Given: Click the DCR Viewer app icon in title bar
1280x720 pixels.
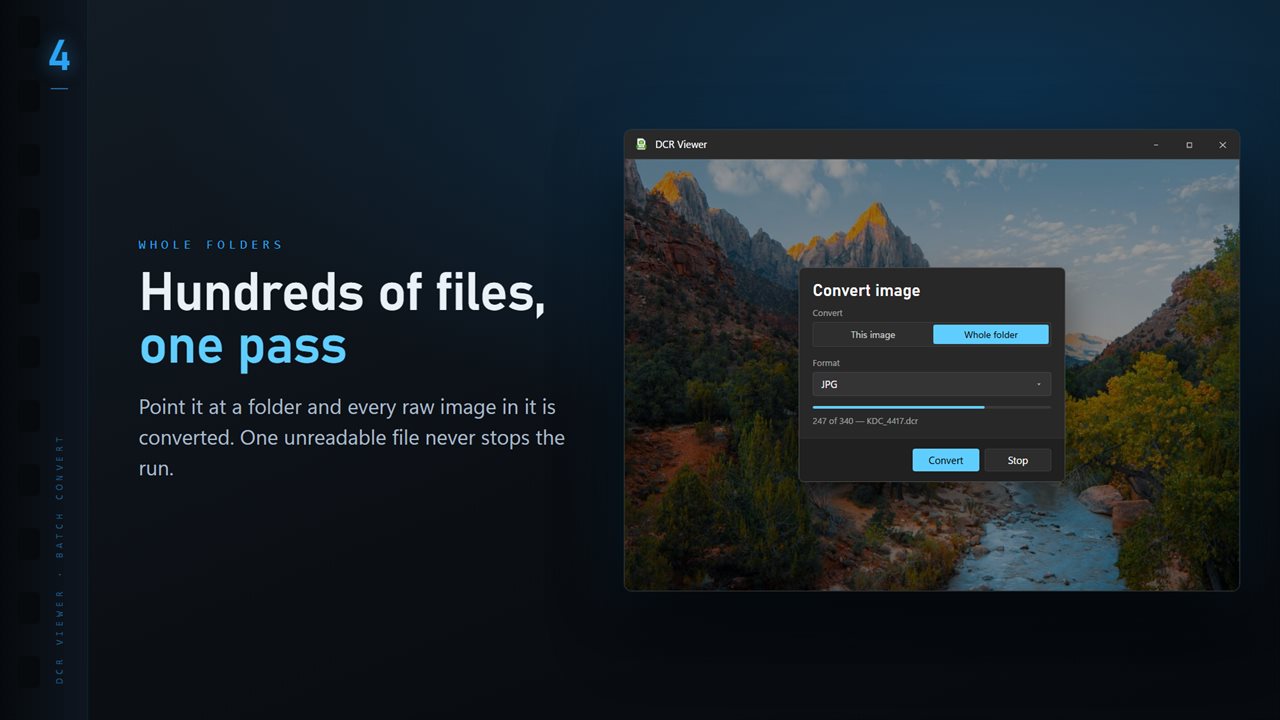Looking at the screenshot, I should click(x=641, y=144).
